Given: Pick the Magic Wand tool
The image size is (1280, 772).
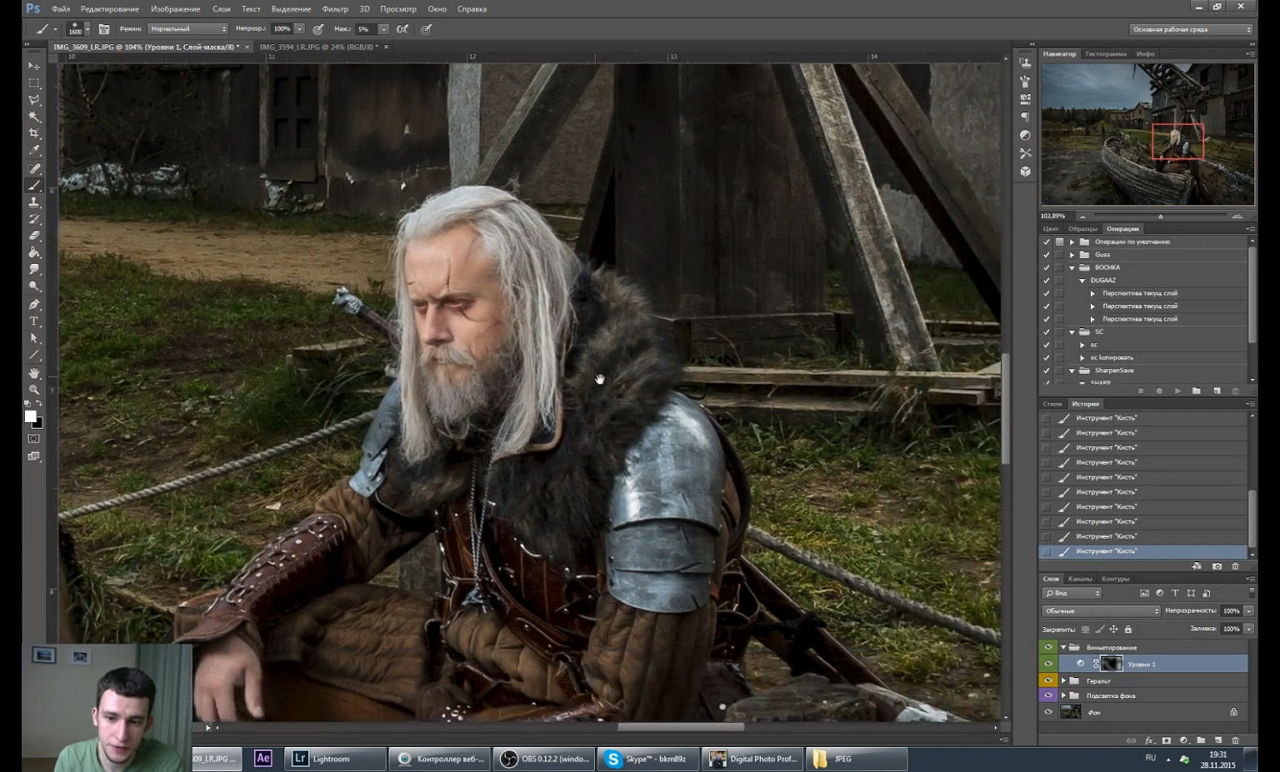Looking at the screenshot, I should click(34, 116).
